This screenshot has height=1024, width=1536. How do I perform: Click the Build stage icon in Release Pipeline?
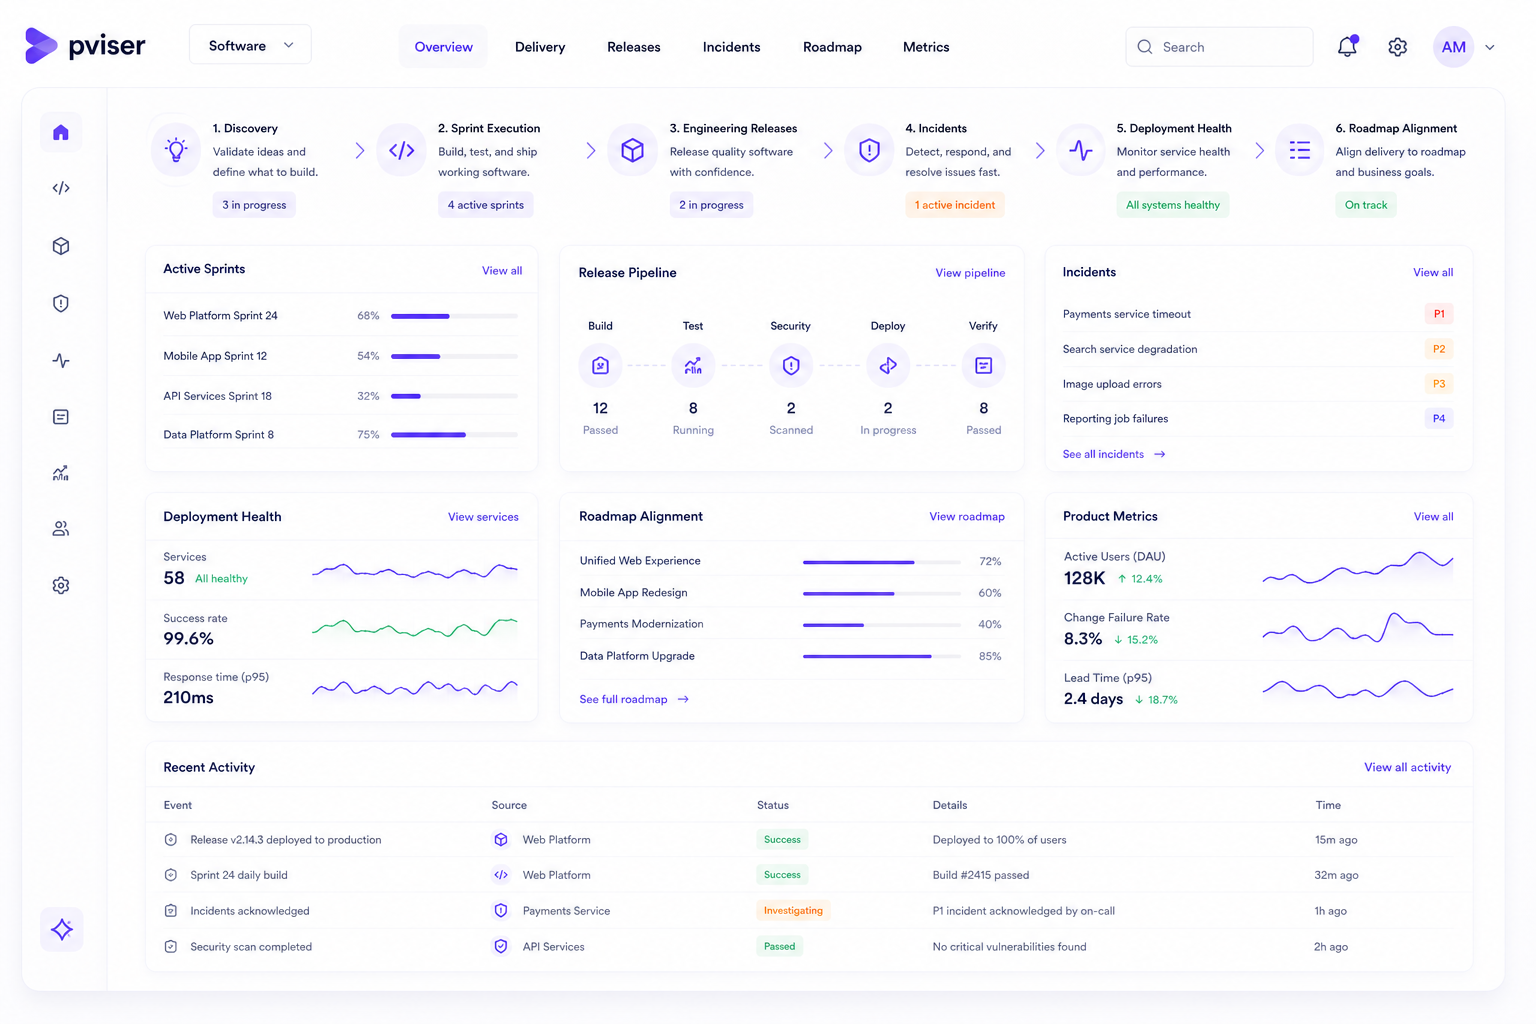[x=600, y=366]
